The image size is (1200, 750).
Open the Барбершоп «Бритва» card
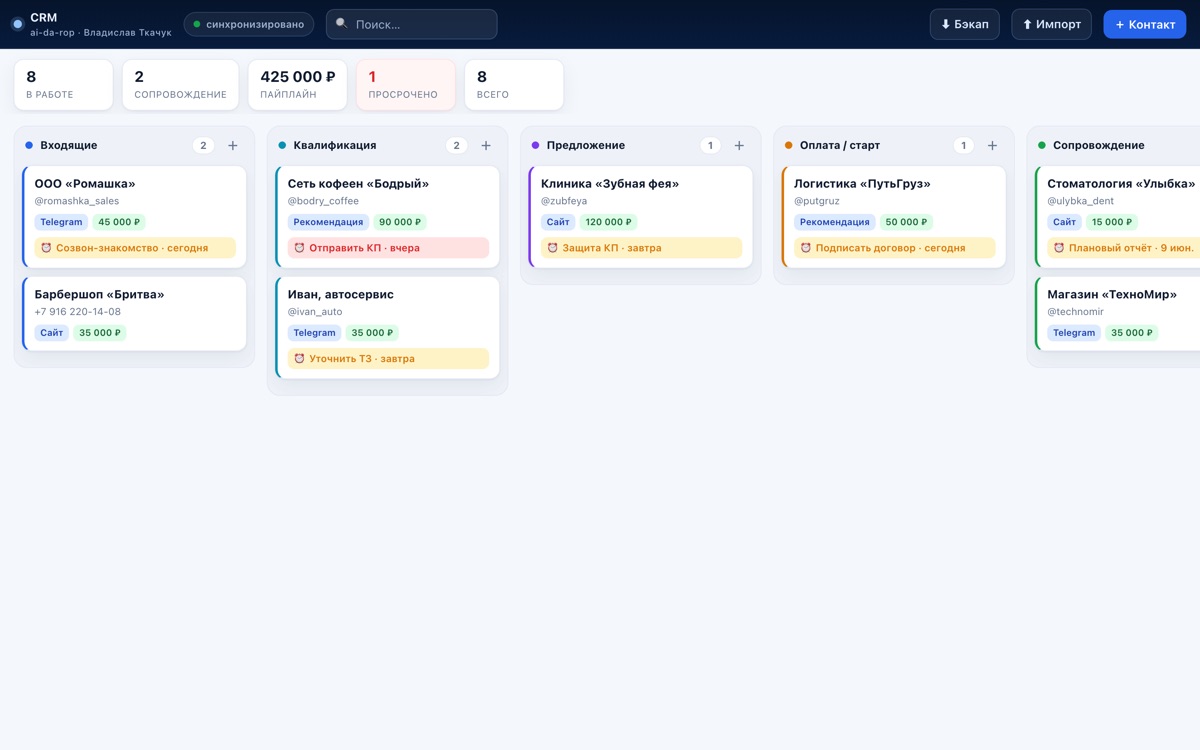[x=134, y=314]
